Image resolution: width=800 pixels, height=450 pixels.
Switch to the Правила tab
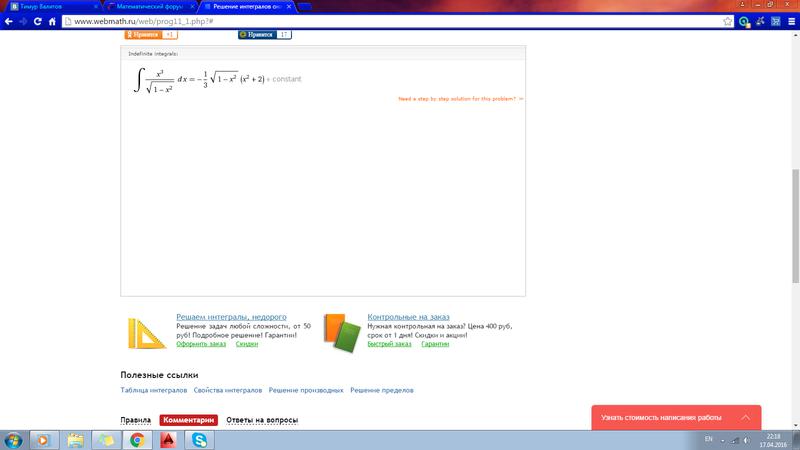click(x=136, y=420)
